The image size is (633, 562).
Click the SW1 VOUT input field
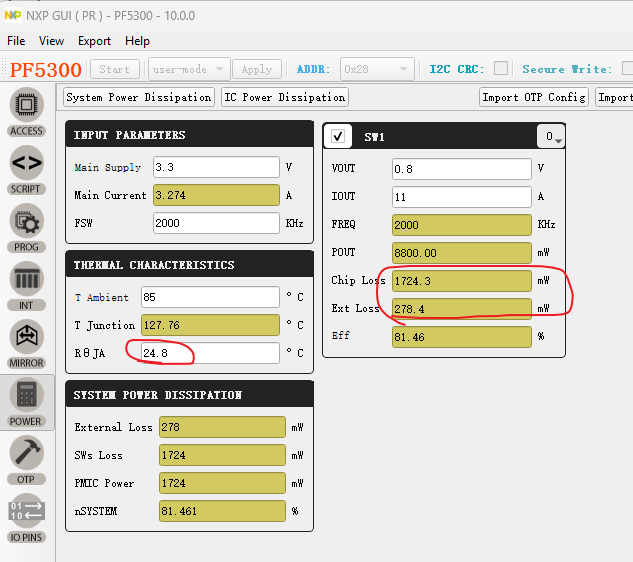click(462, 169)
